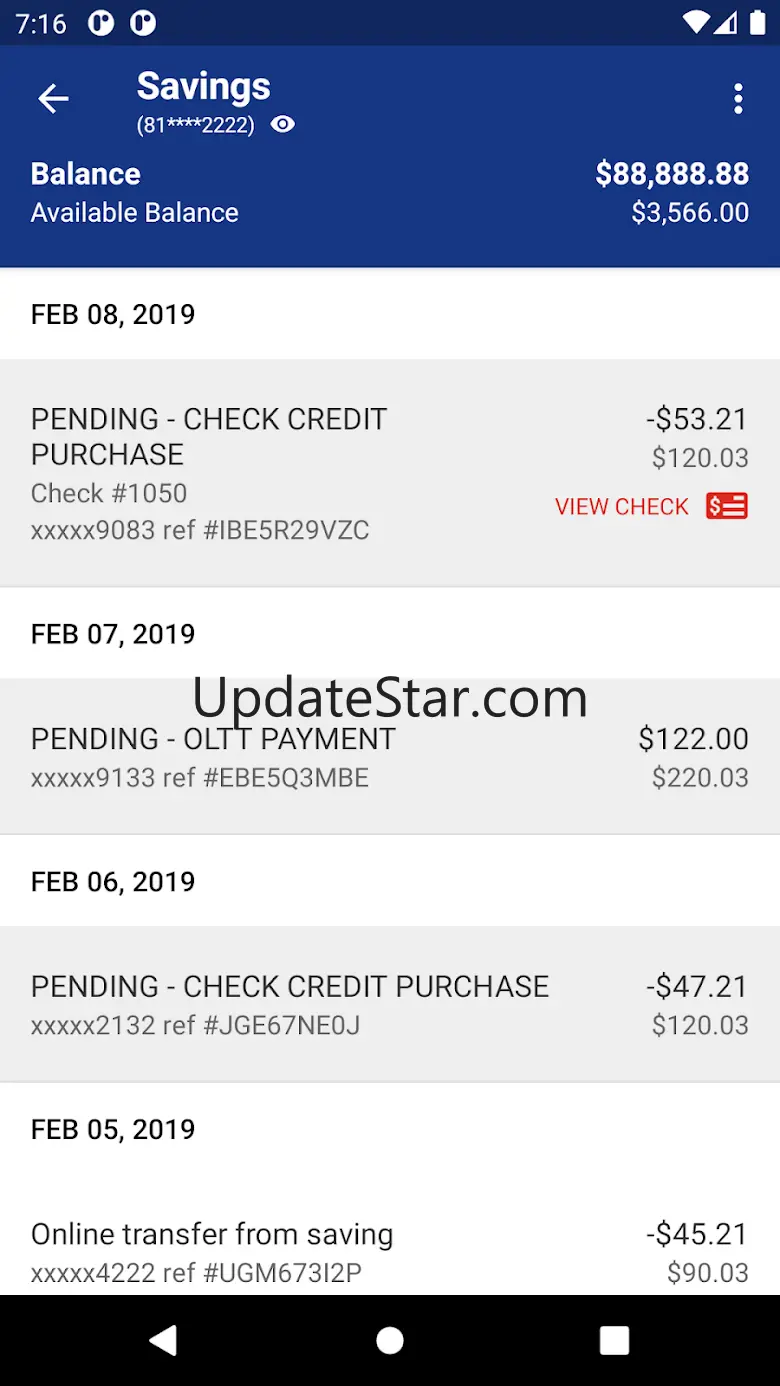
Task: Tap the back arrow icon
Action: [53, 98]
